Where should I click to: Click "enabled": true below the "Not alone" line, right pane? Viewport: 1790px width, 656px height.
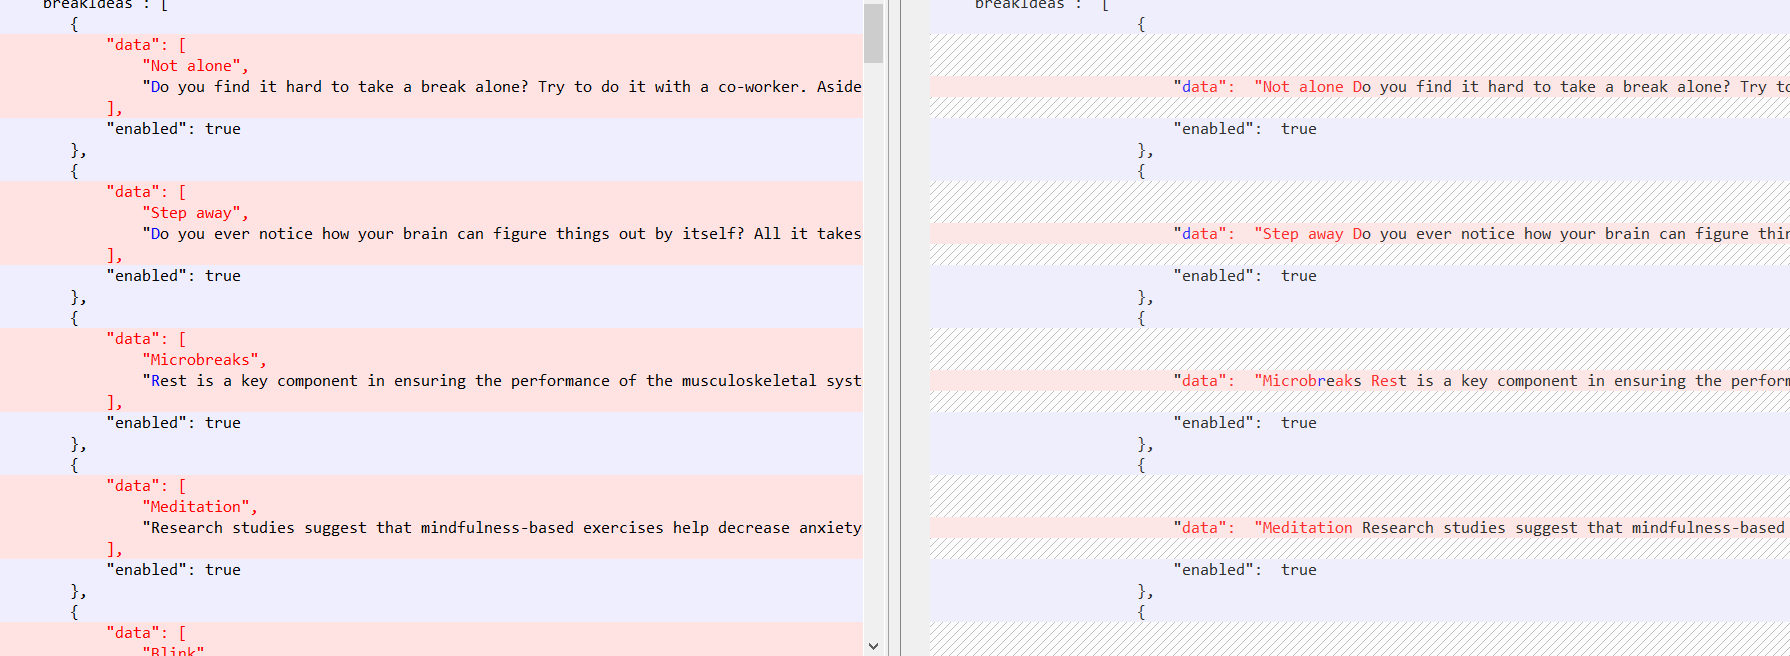(x=1245, y=129)
